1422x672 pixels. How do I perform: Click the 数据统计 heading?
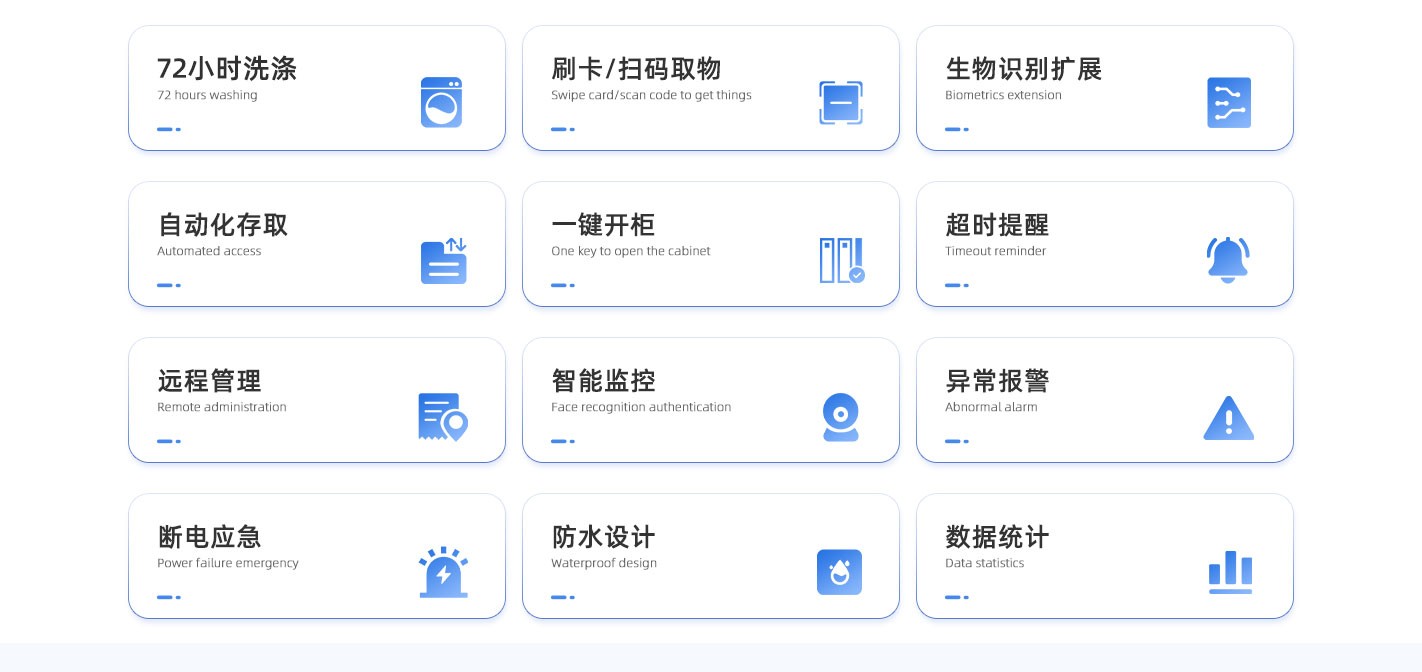[x=997, y=537]
